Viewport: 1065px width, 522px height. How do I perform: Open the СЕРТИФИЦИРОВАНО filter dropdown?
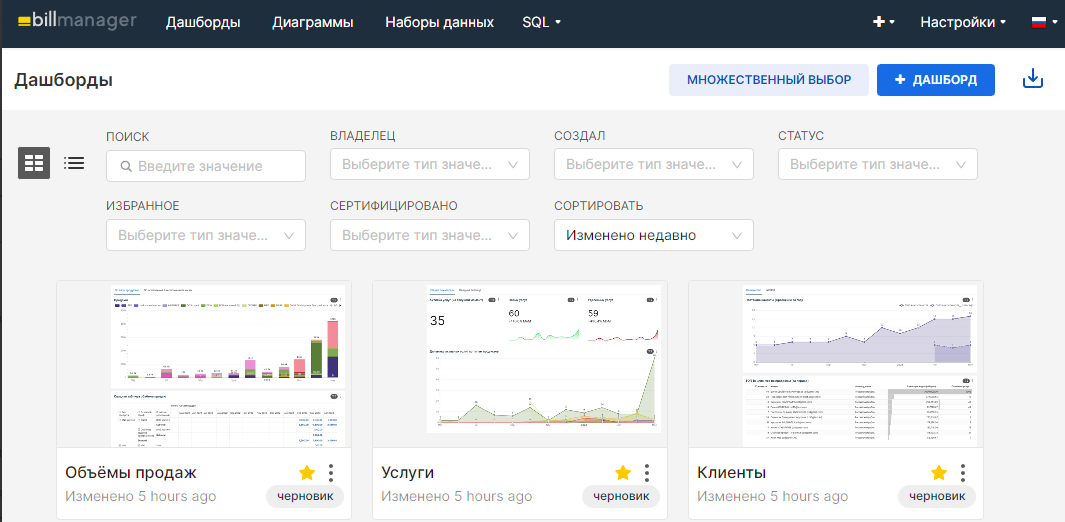click(430, 236)
